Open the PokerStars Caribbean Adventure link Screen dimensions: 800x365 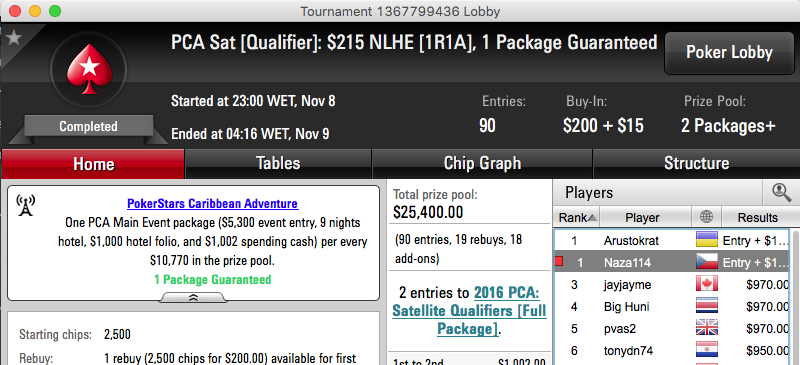click(212, 204)
